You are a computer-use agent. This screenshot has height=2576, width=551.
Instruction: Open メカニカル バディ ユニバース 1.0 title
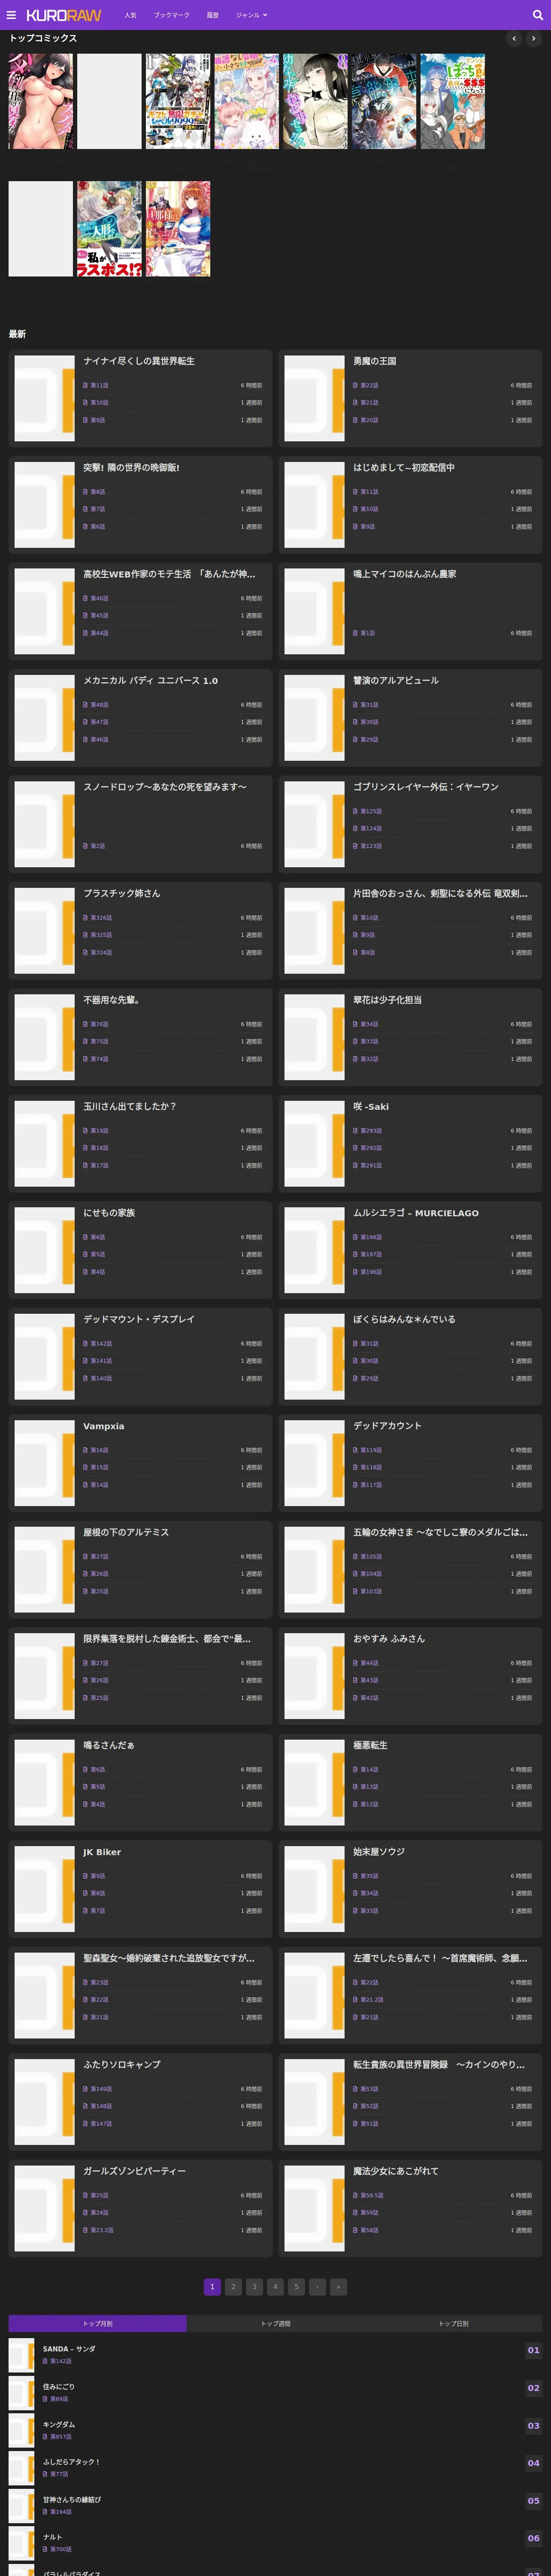click(x=150, y=681)
